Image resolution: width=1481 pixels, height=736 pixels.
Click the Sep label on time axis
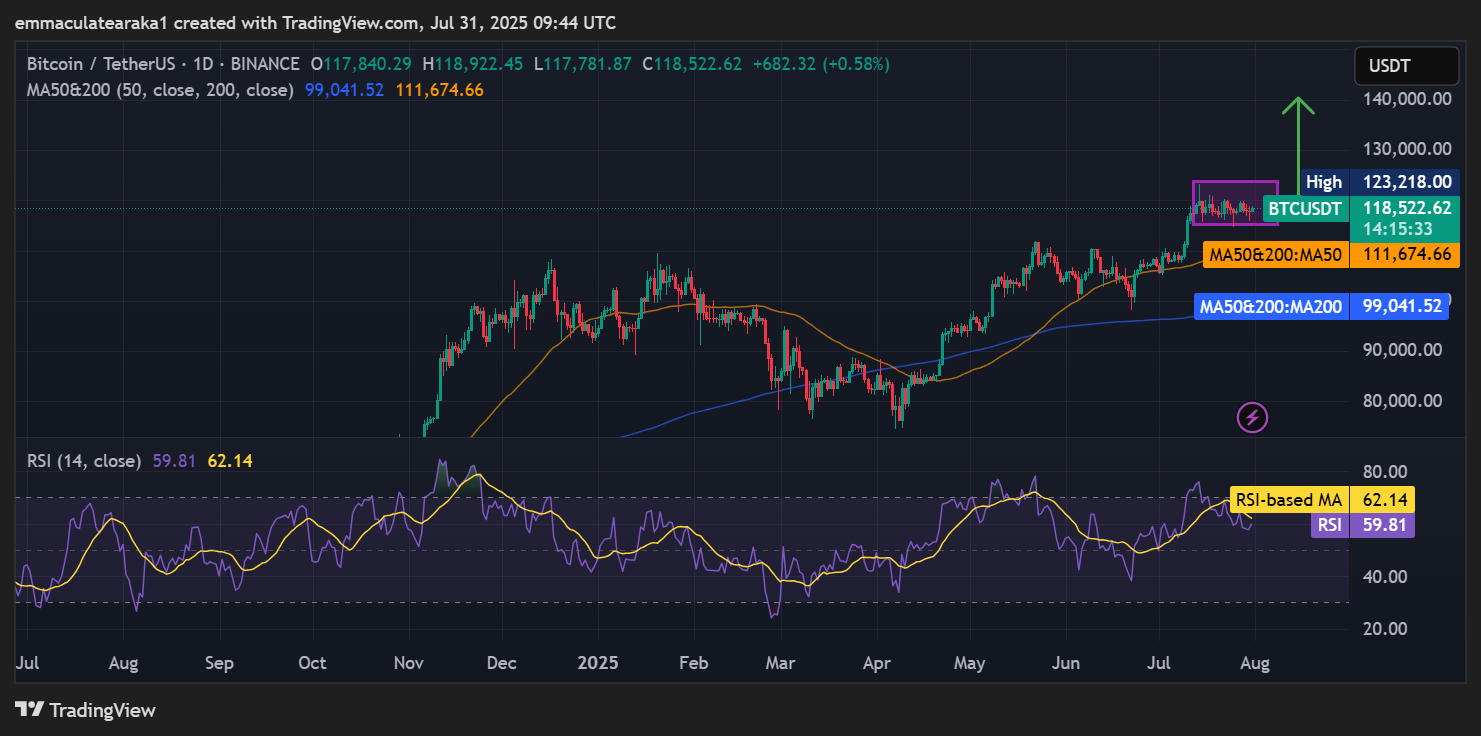point(218,662)
